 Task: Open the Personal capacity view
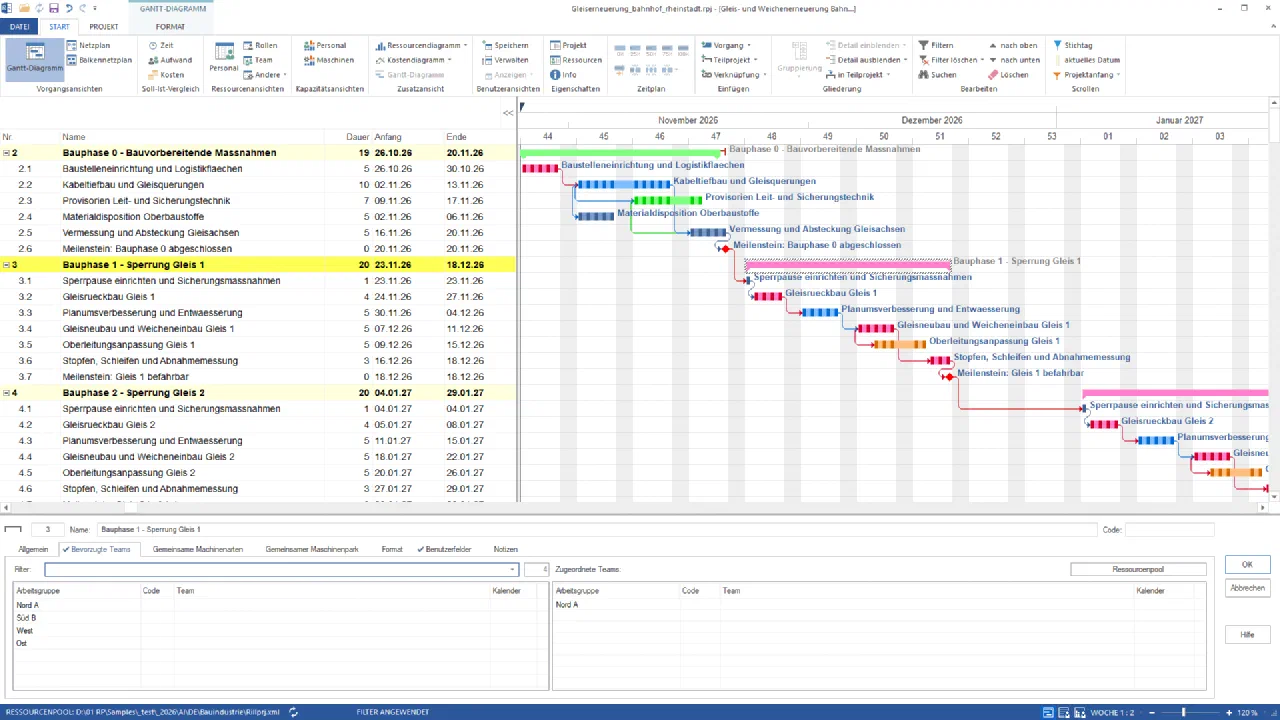[x=324, y=45]
